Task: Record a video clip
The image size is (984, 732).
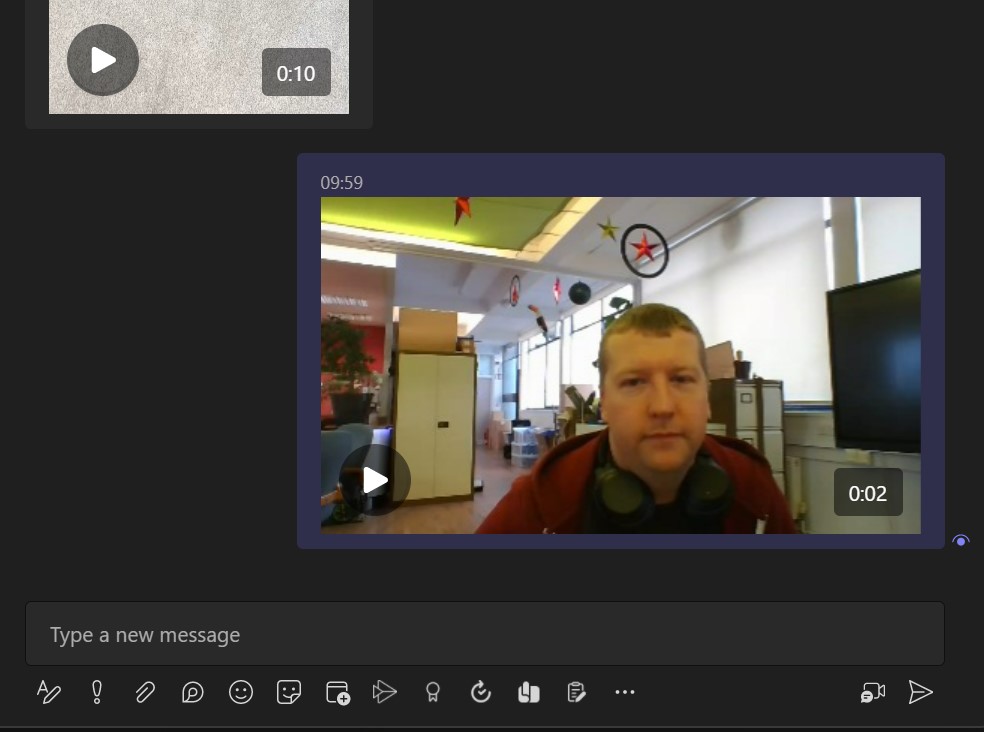Action: 872,692
